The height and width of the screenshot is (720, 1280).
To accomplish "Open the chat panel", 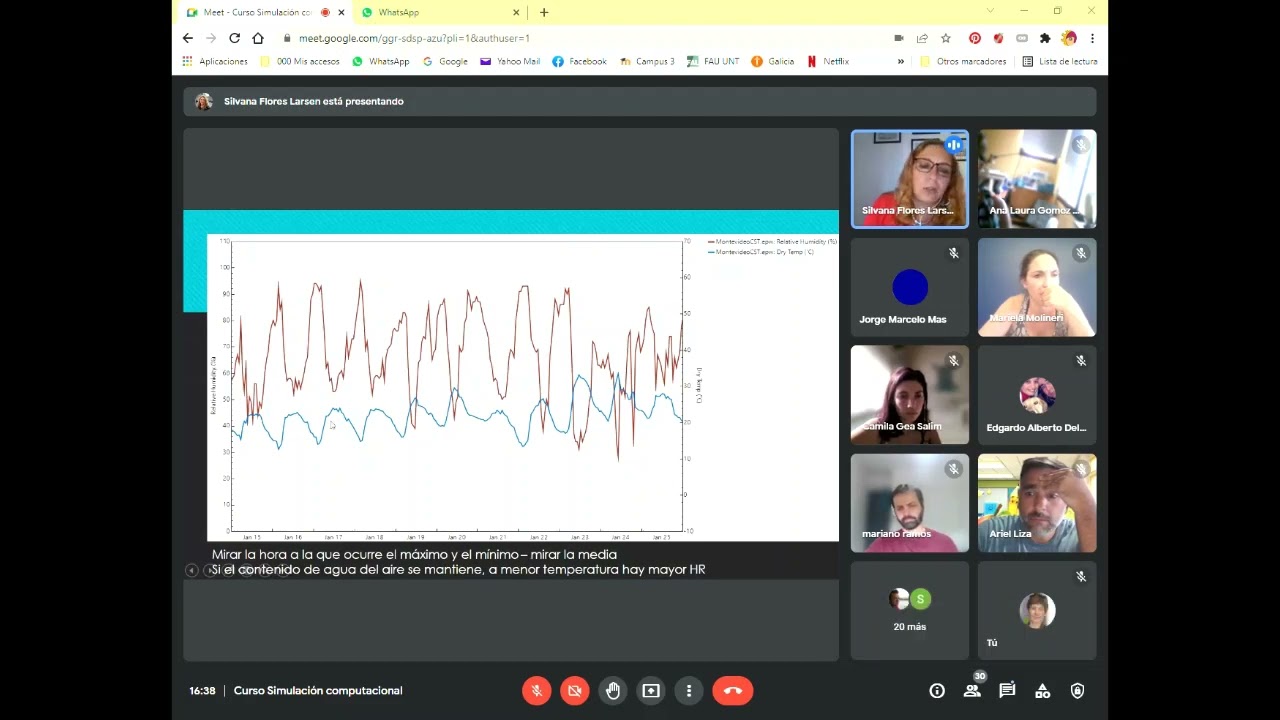I will click(x=1007, y=690).
